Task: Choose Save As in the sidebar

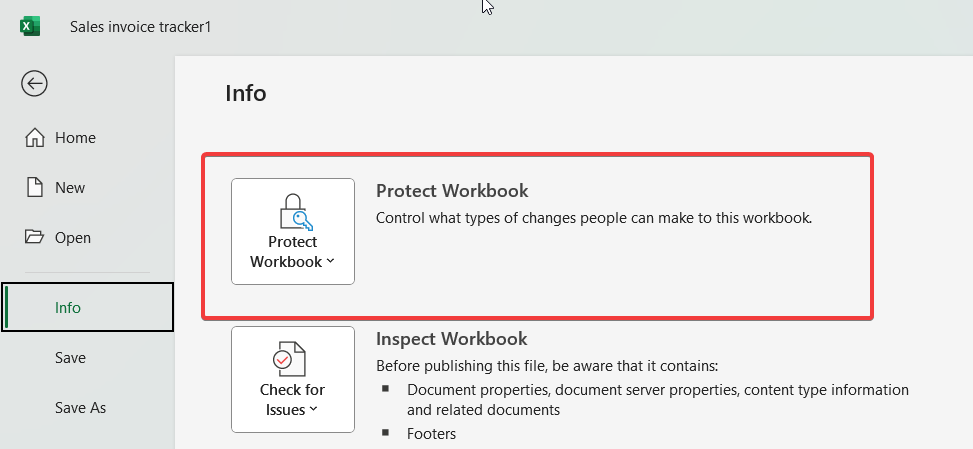Action: [87, 407]
